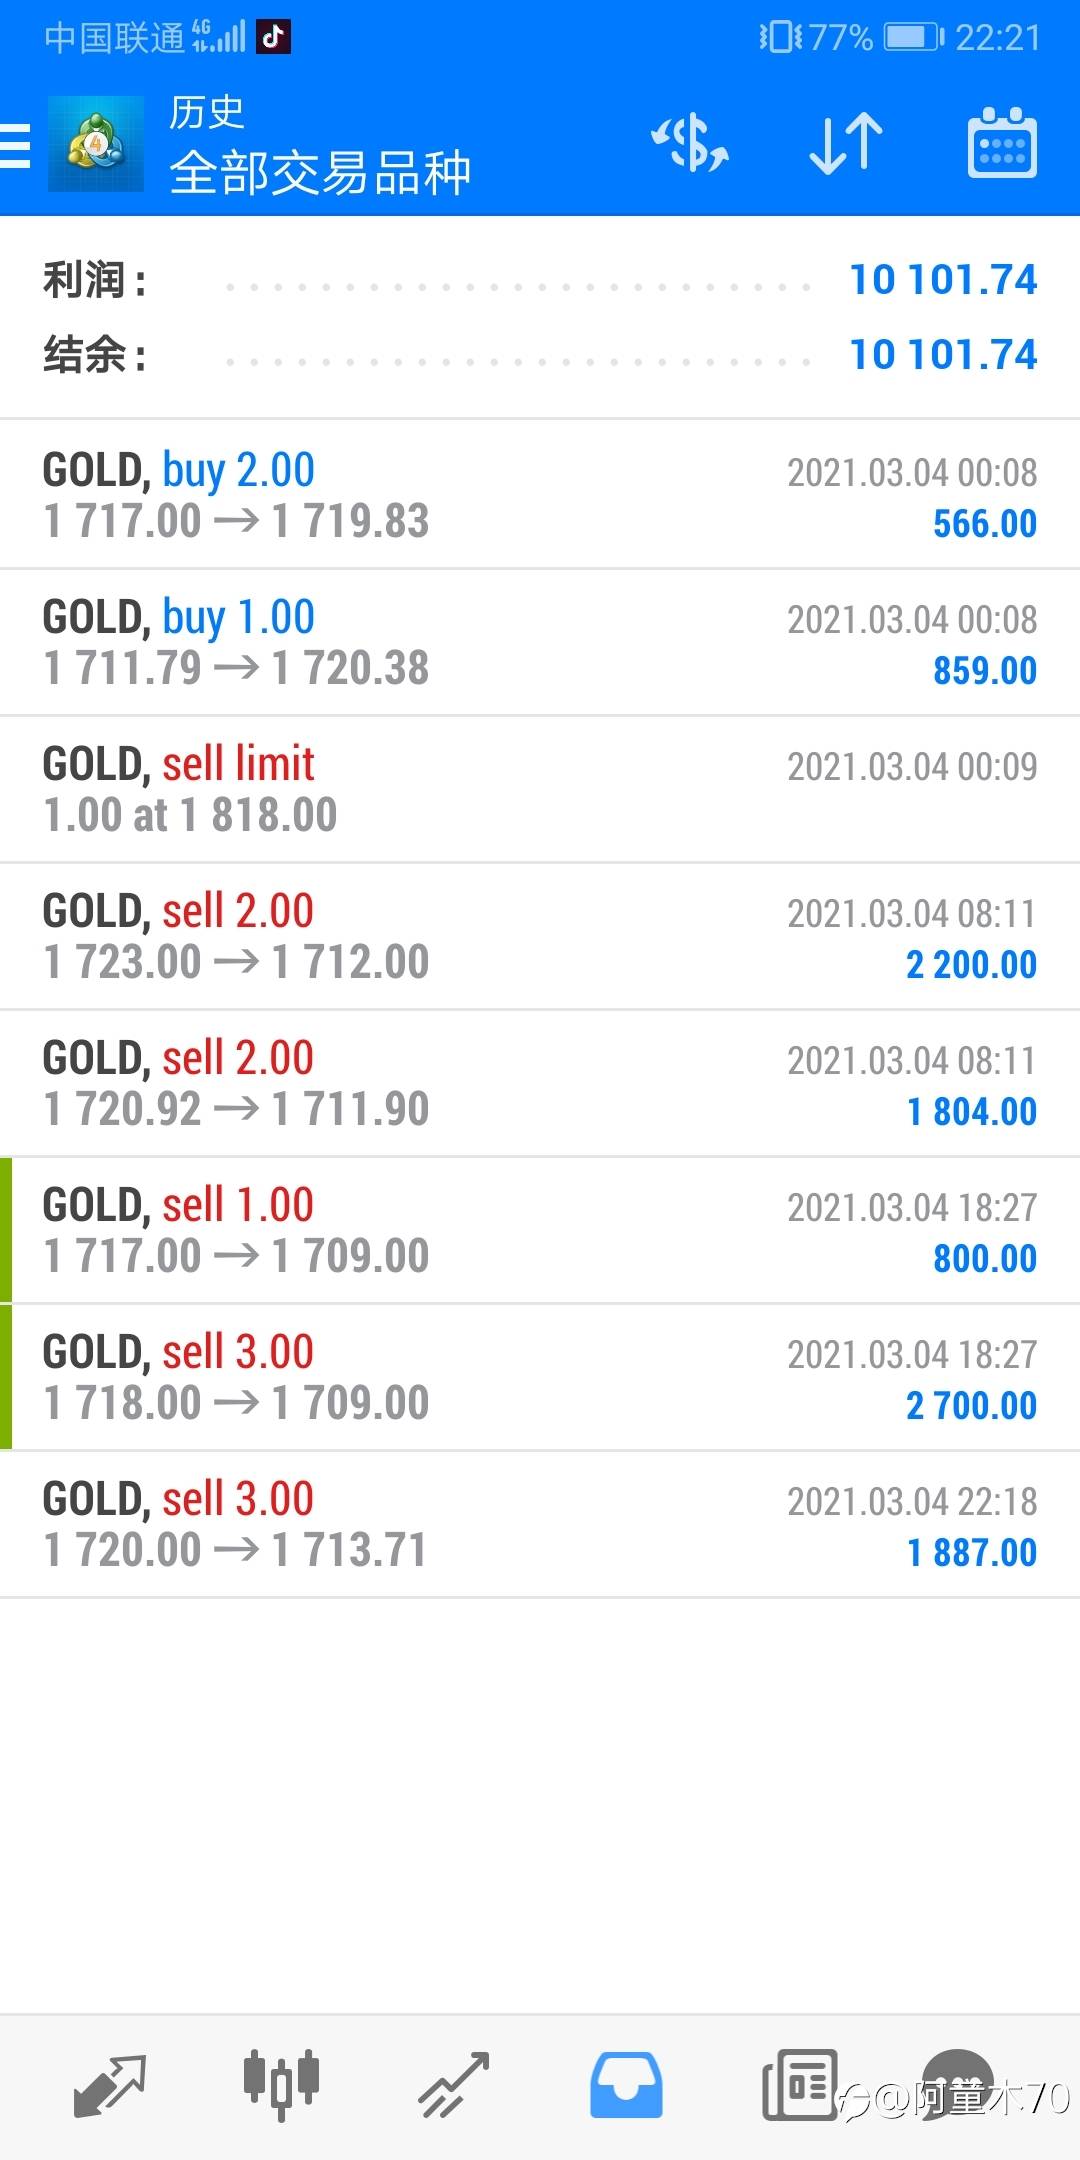Screen dimensions: 1080x2160
Task: Select the GOLD sell 1.00 trade with 800.00 profit
Action: coord(540,1230)
